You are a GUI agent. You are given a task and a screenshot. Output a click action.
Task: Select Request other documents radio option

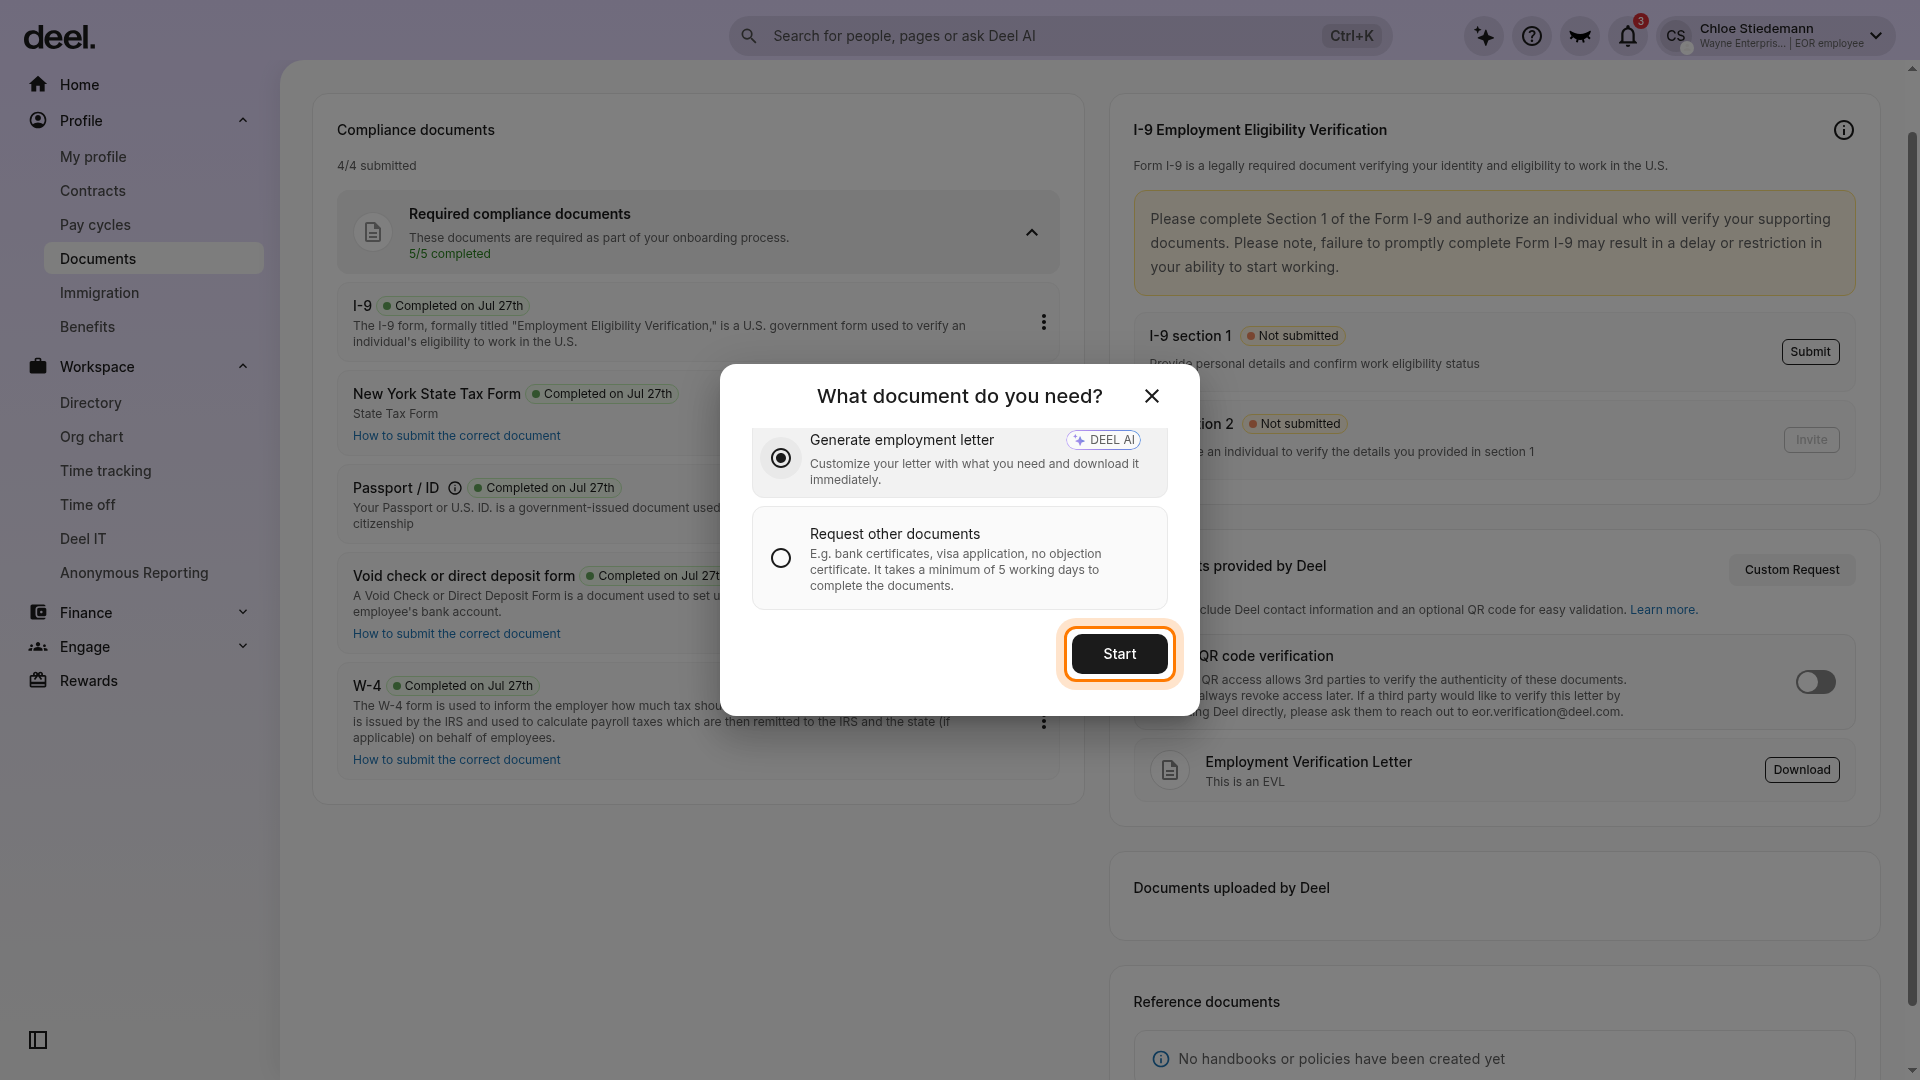click(781, 558)
